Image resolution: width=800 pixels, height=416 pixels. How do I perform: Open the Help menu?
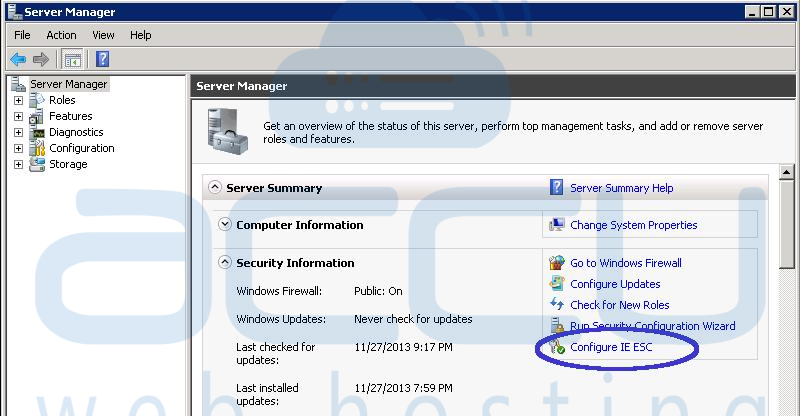pyautogui.click(x=140, y=35)
